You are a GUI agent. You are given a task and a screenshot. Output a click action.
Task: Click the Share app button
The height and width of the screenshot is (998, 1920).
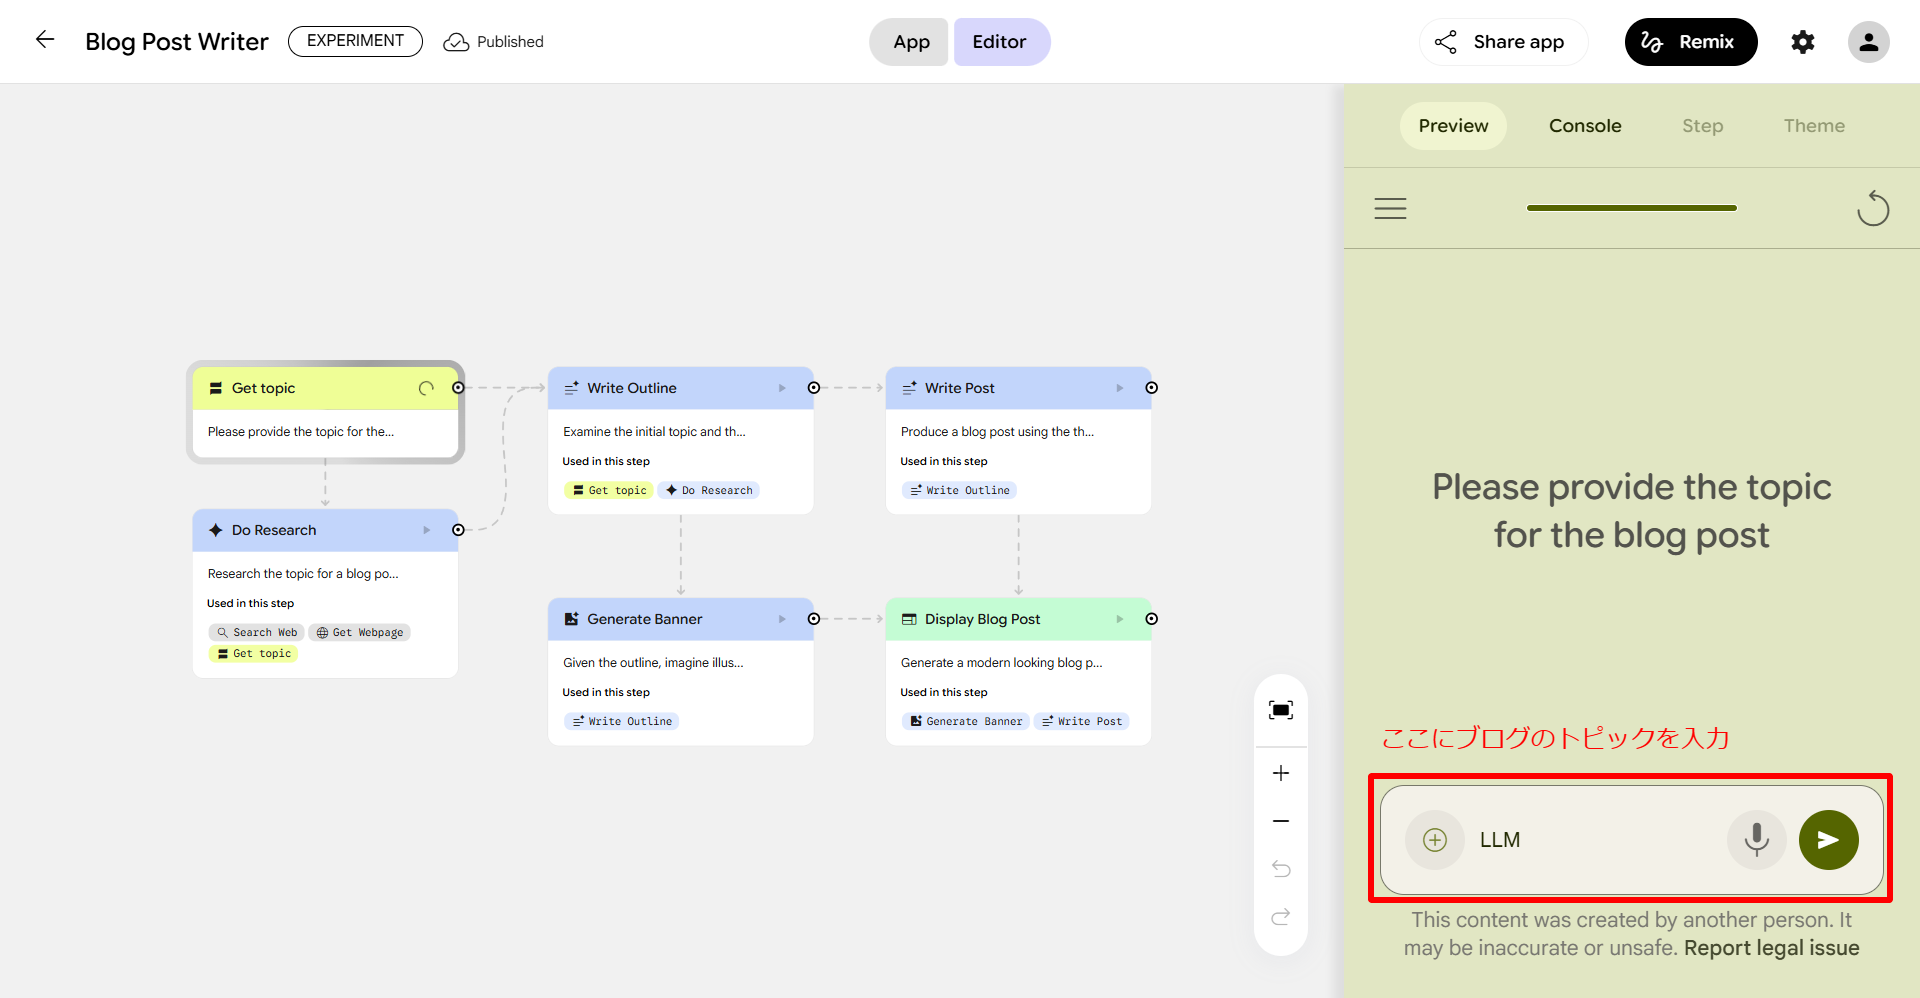pos(1503,42)
